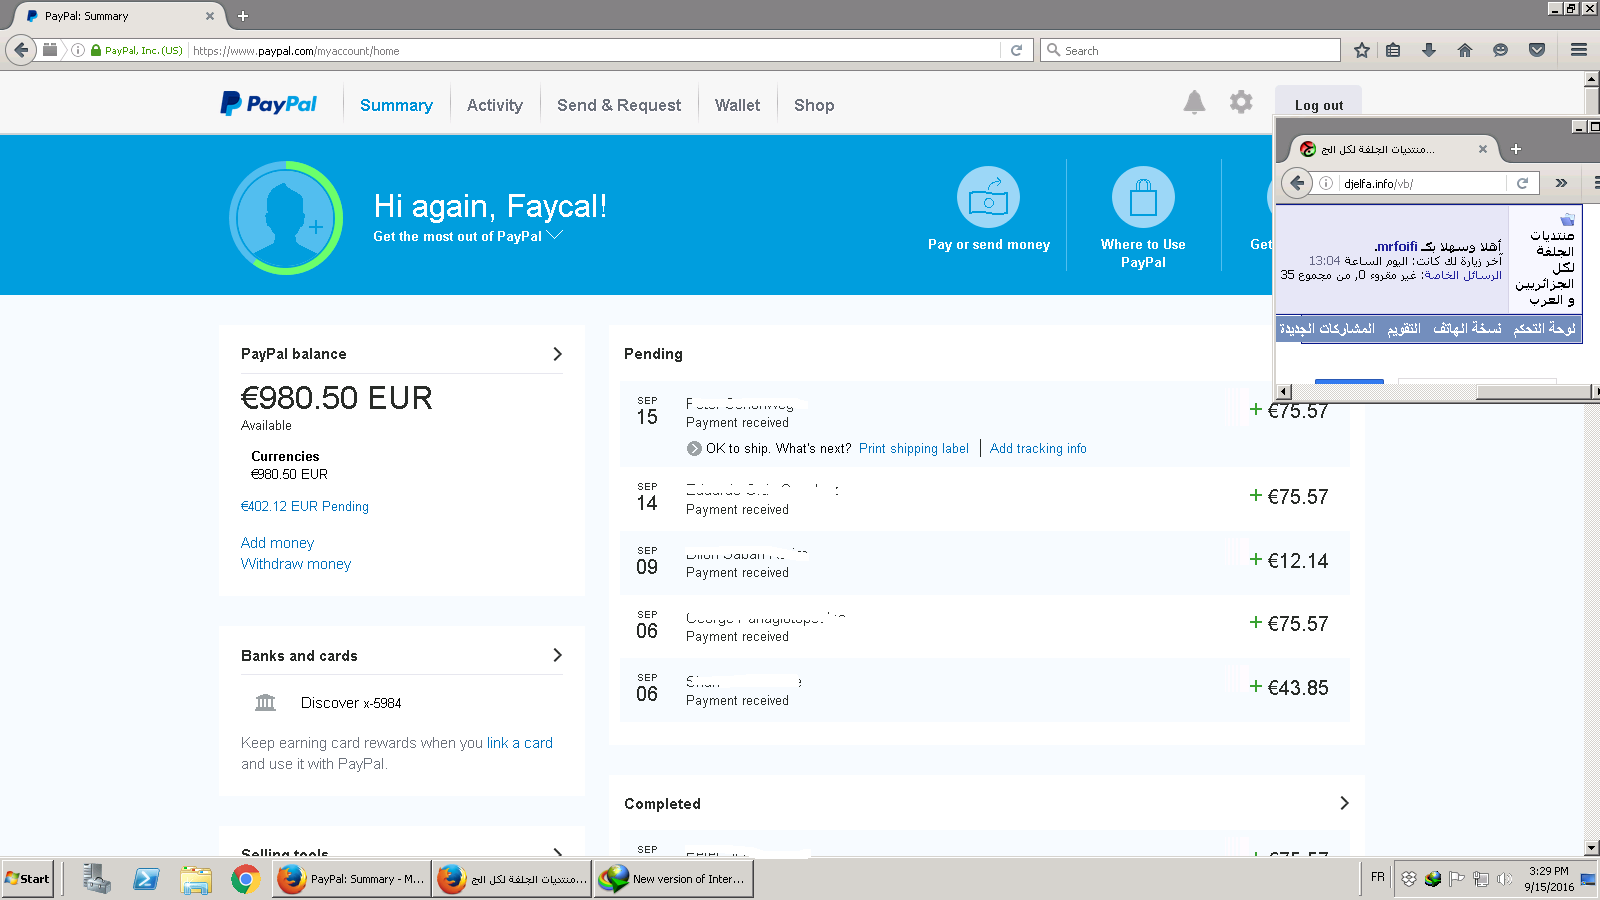Click back button in djelfa window

(1297, 182)
